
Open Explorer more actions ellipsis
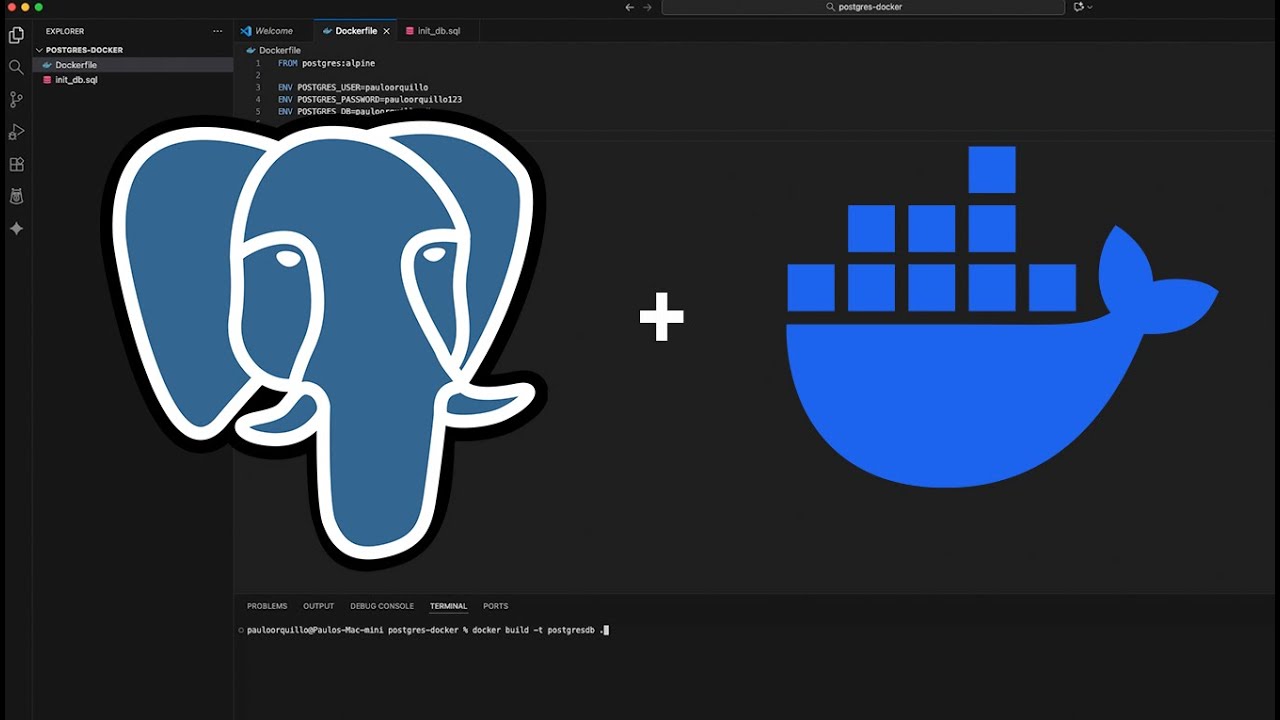[217, 31]
